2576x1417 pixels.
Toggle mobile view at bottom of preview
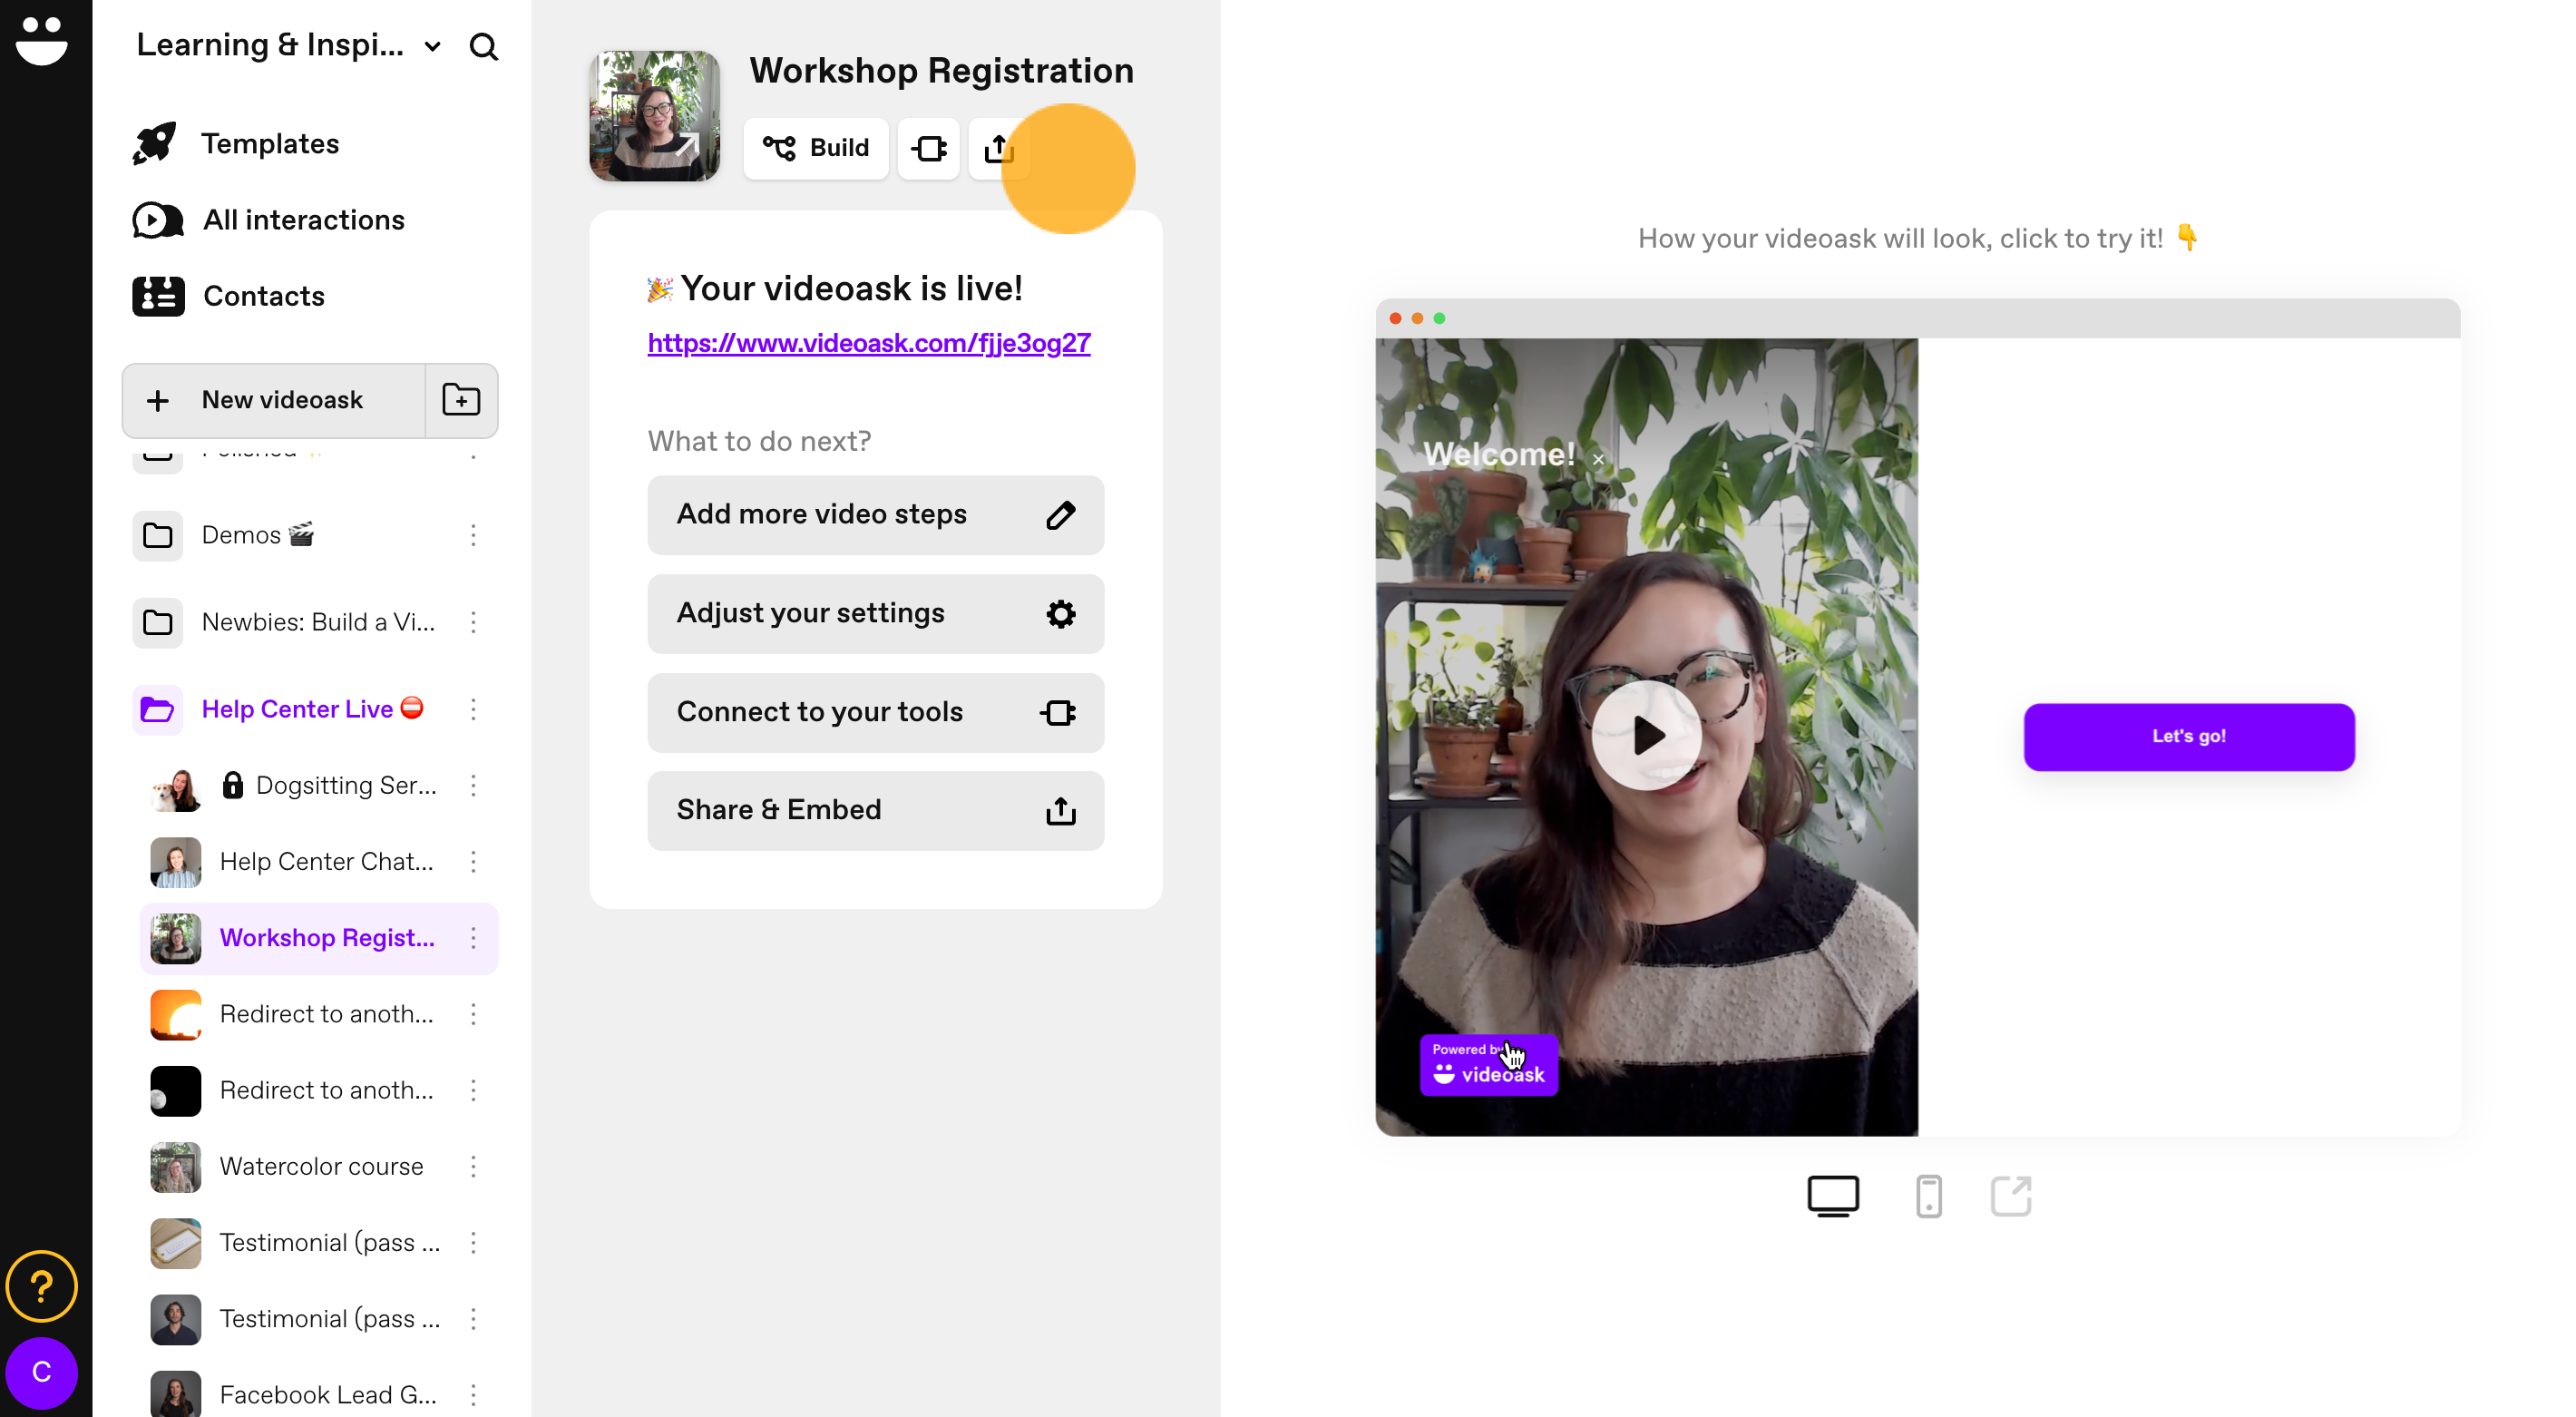(1927, 1196)
